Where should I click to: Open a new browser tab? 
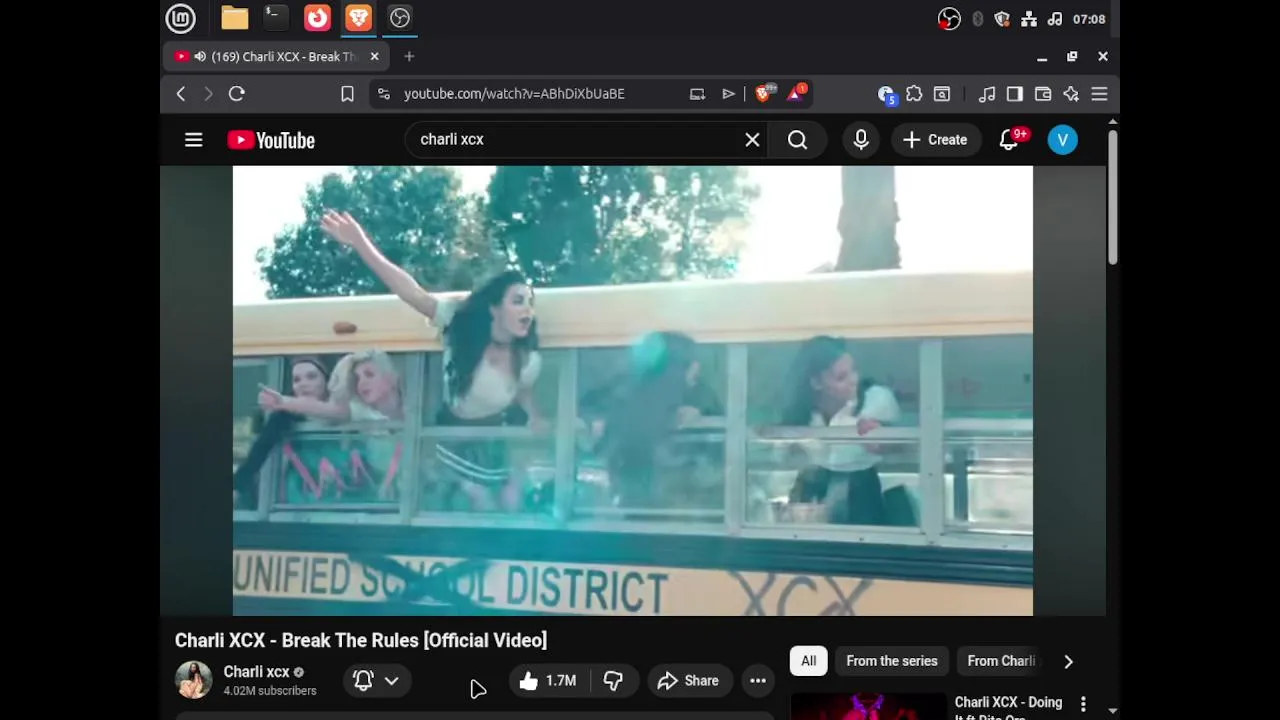409,57
